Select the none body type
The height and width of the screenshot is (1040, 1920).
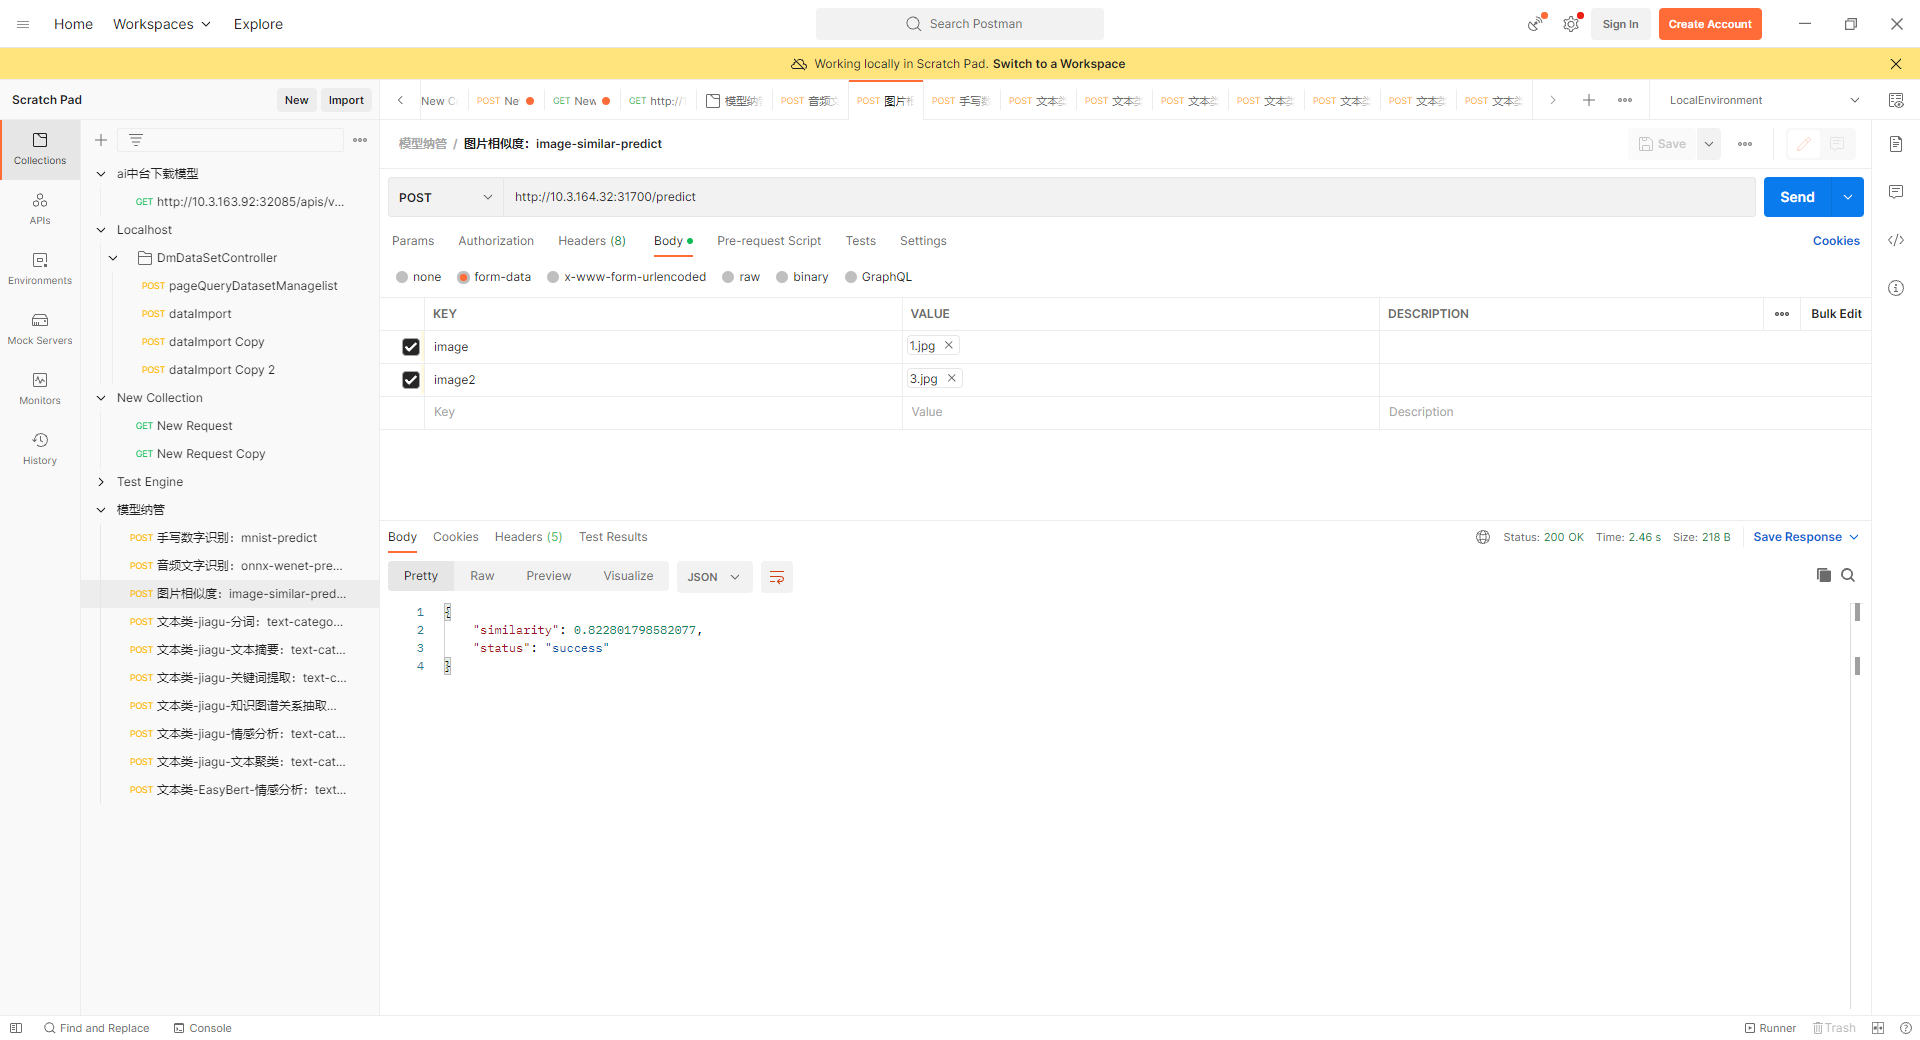[402, 277]
